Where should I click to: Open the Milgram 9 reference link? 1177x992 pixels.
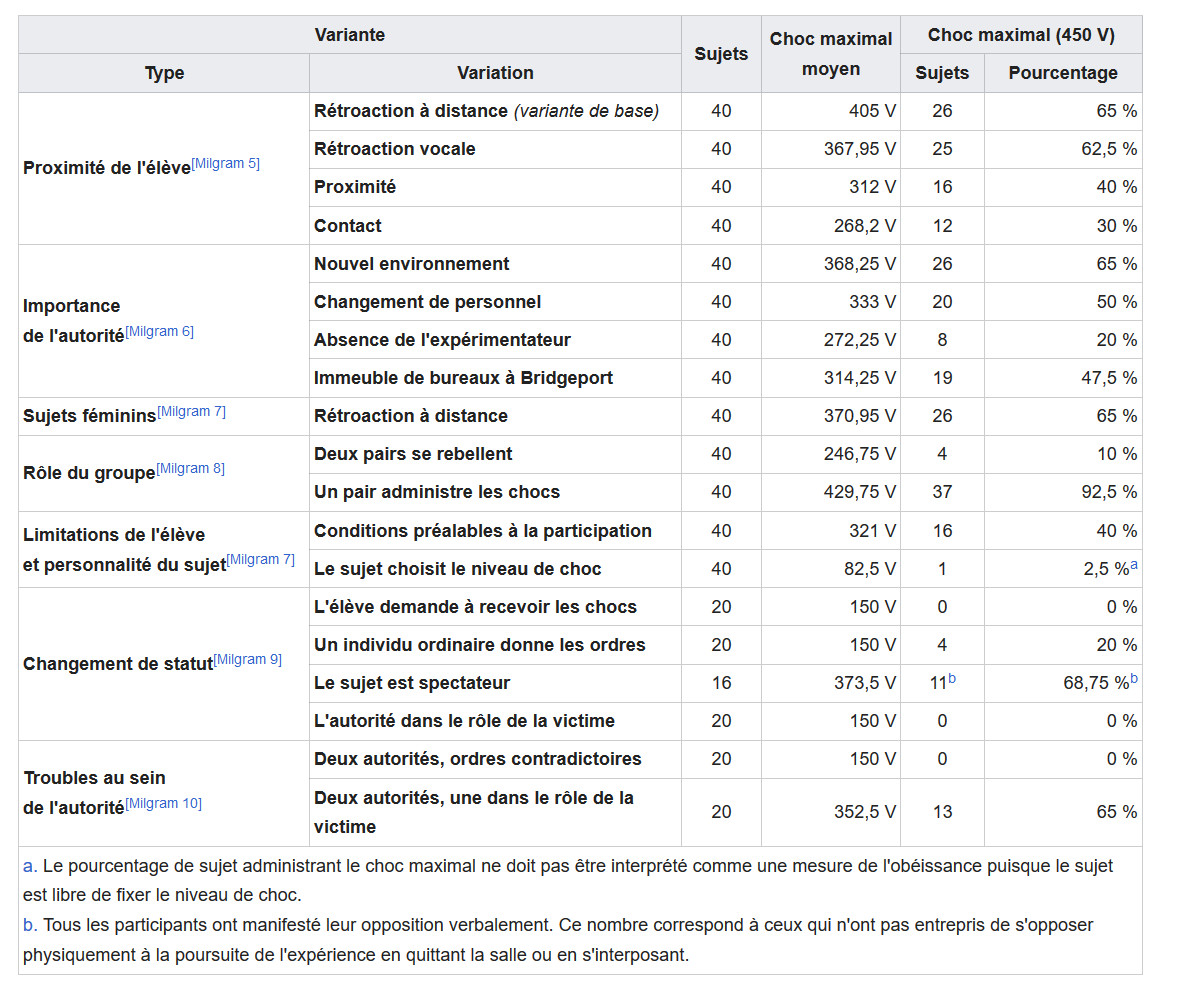247,660
